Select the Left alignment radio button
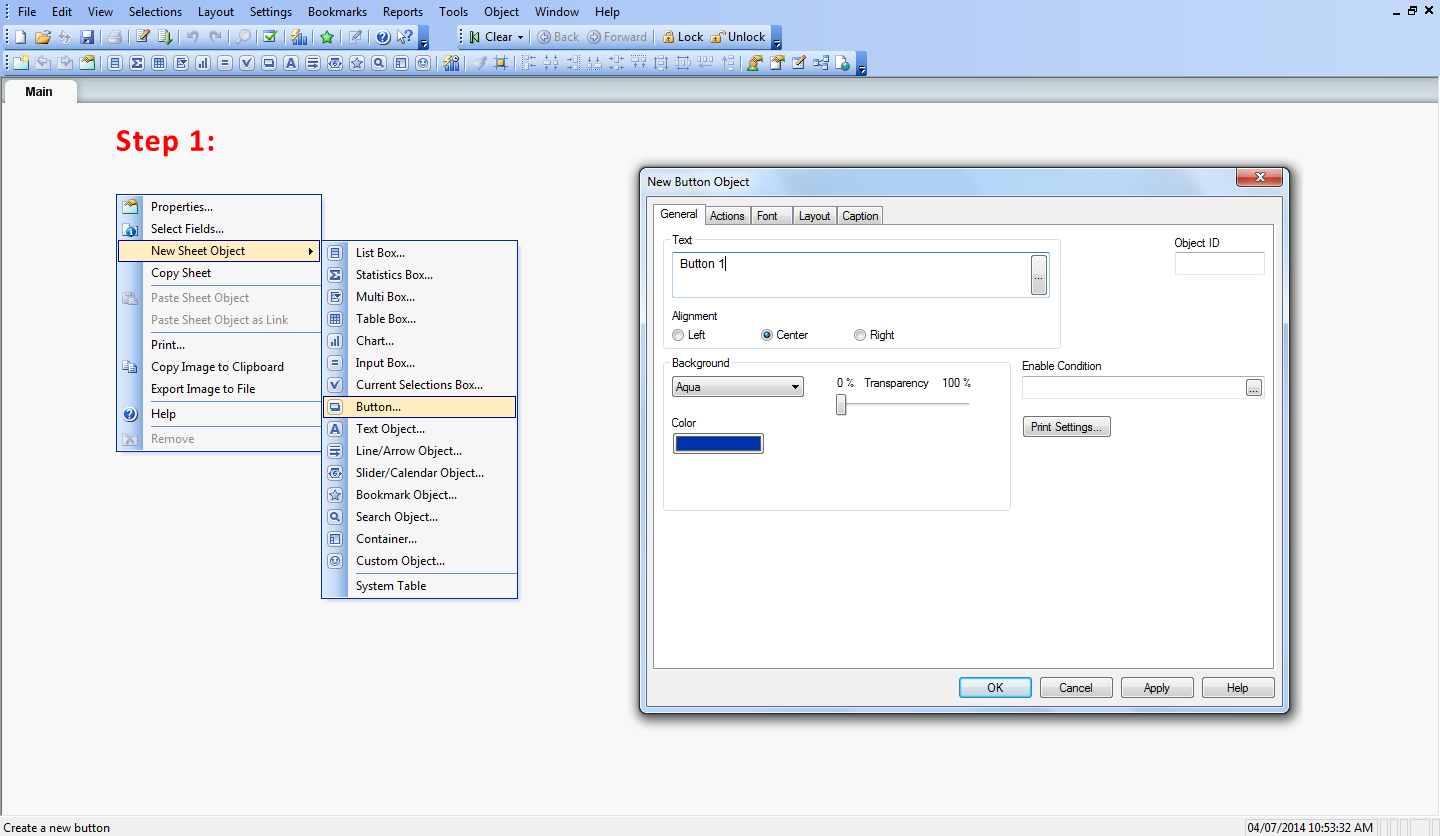Viewport: 1440px width, 836px height. pos(679,335)
